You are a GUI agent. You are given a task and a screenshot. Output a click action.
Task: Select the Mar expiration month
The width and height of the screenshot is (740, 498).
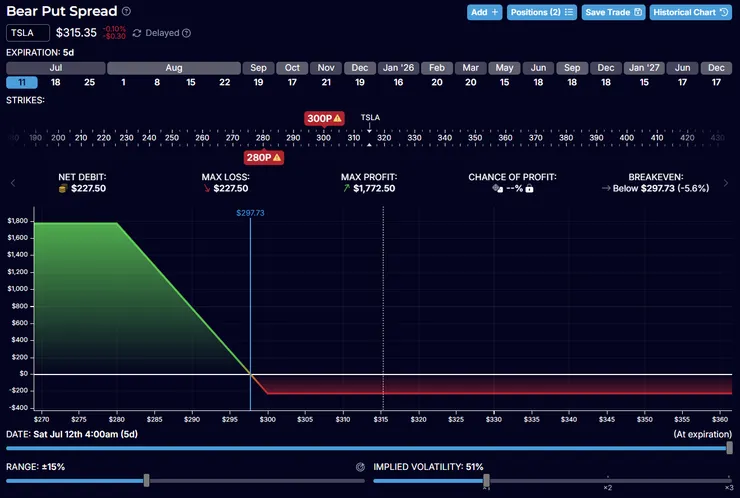click(471, 68)
